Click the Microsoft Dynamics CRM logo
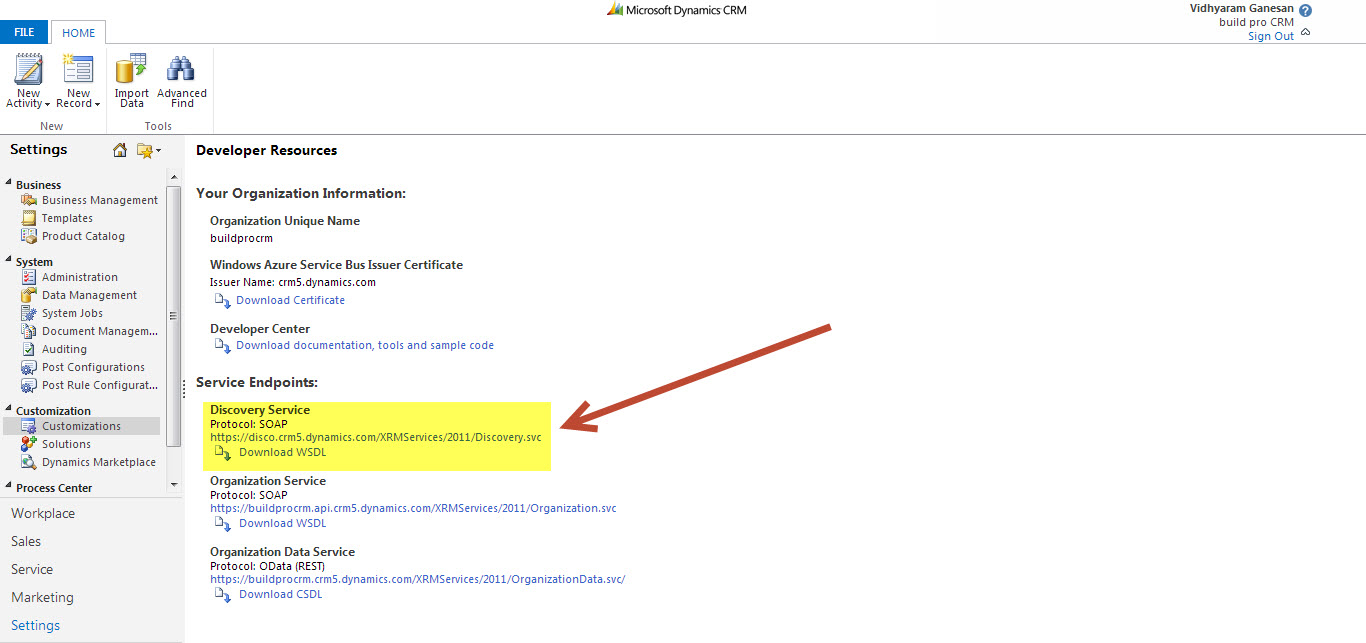Viewport: 1366px width, 643px height. [x=676, y=10]
